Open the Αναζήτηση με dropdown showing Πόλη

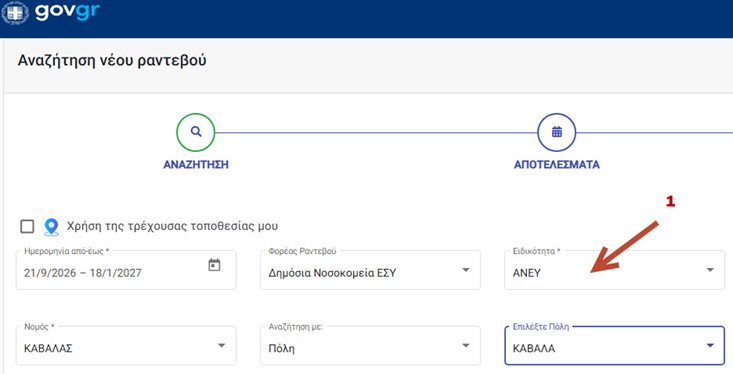370,345
